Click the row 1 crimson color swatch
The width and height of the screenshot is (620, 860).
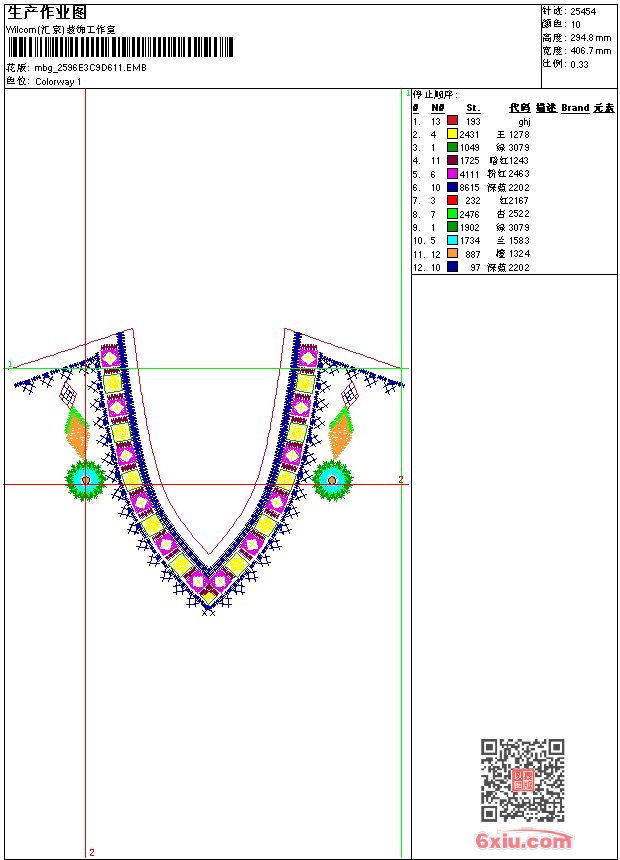pyautogui.click(x=452, y=120)
